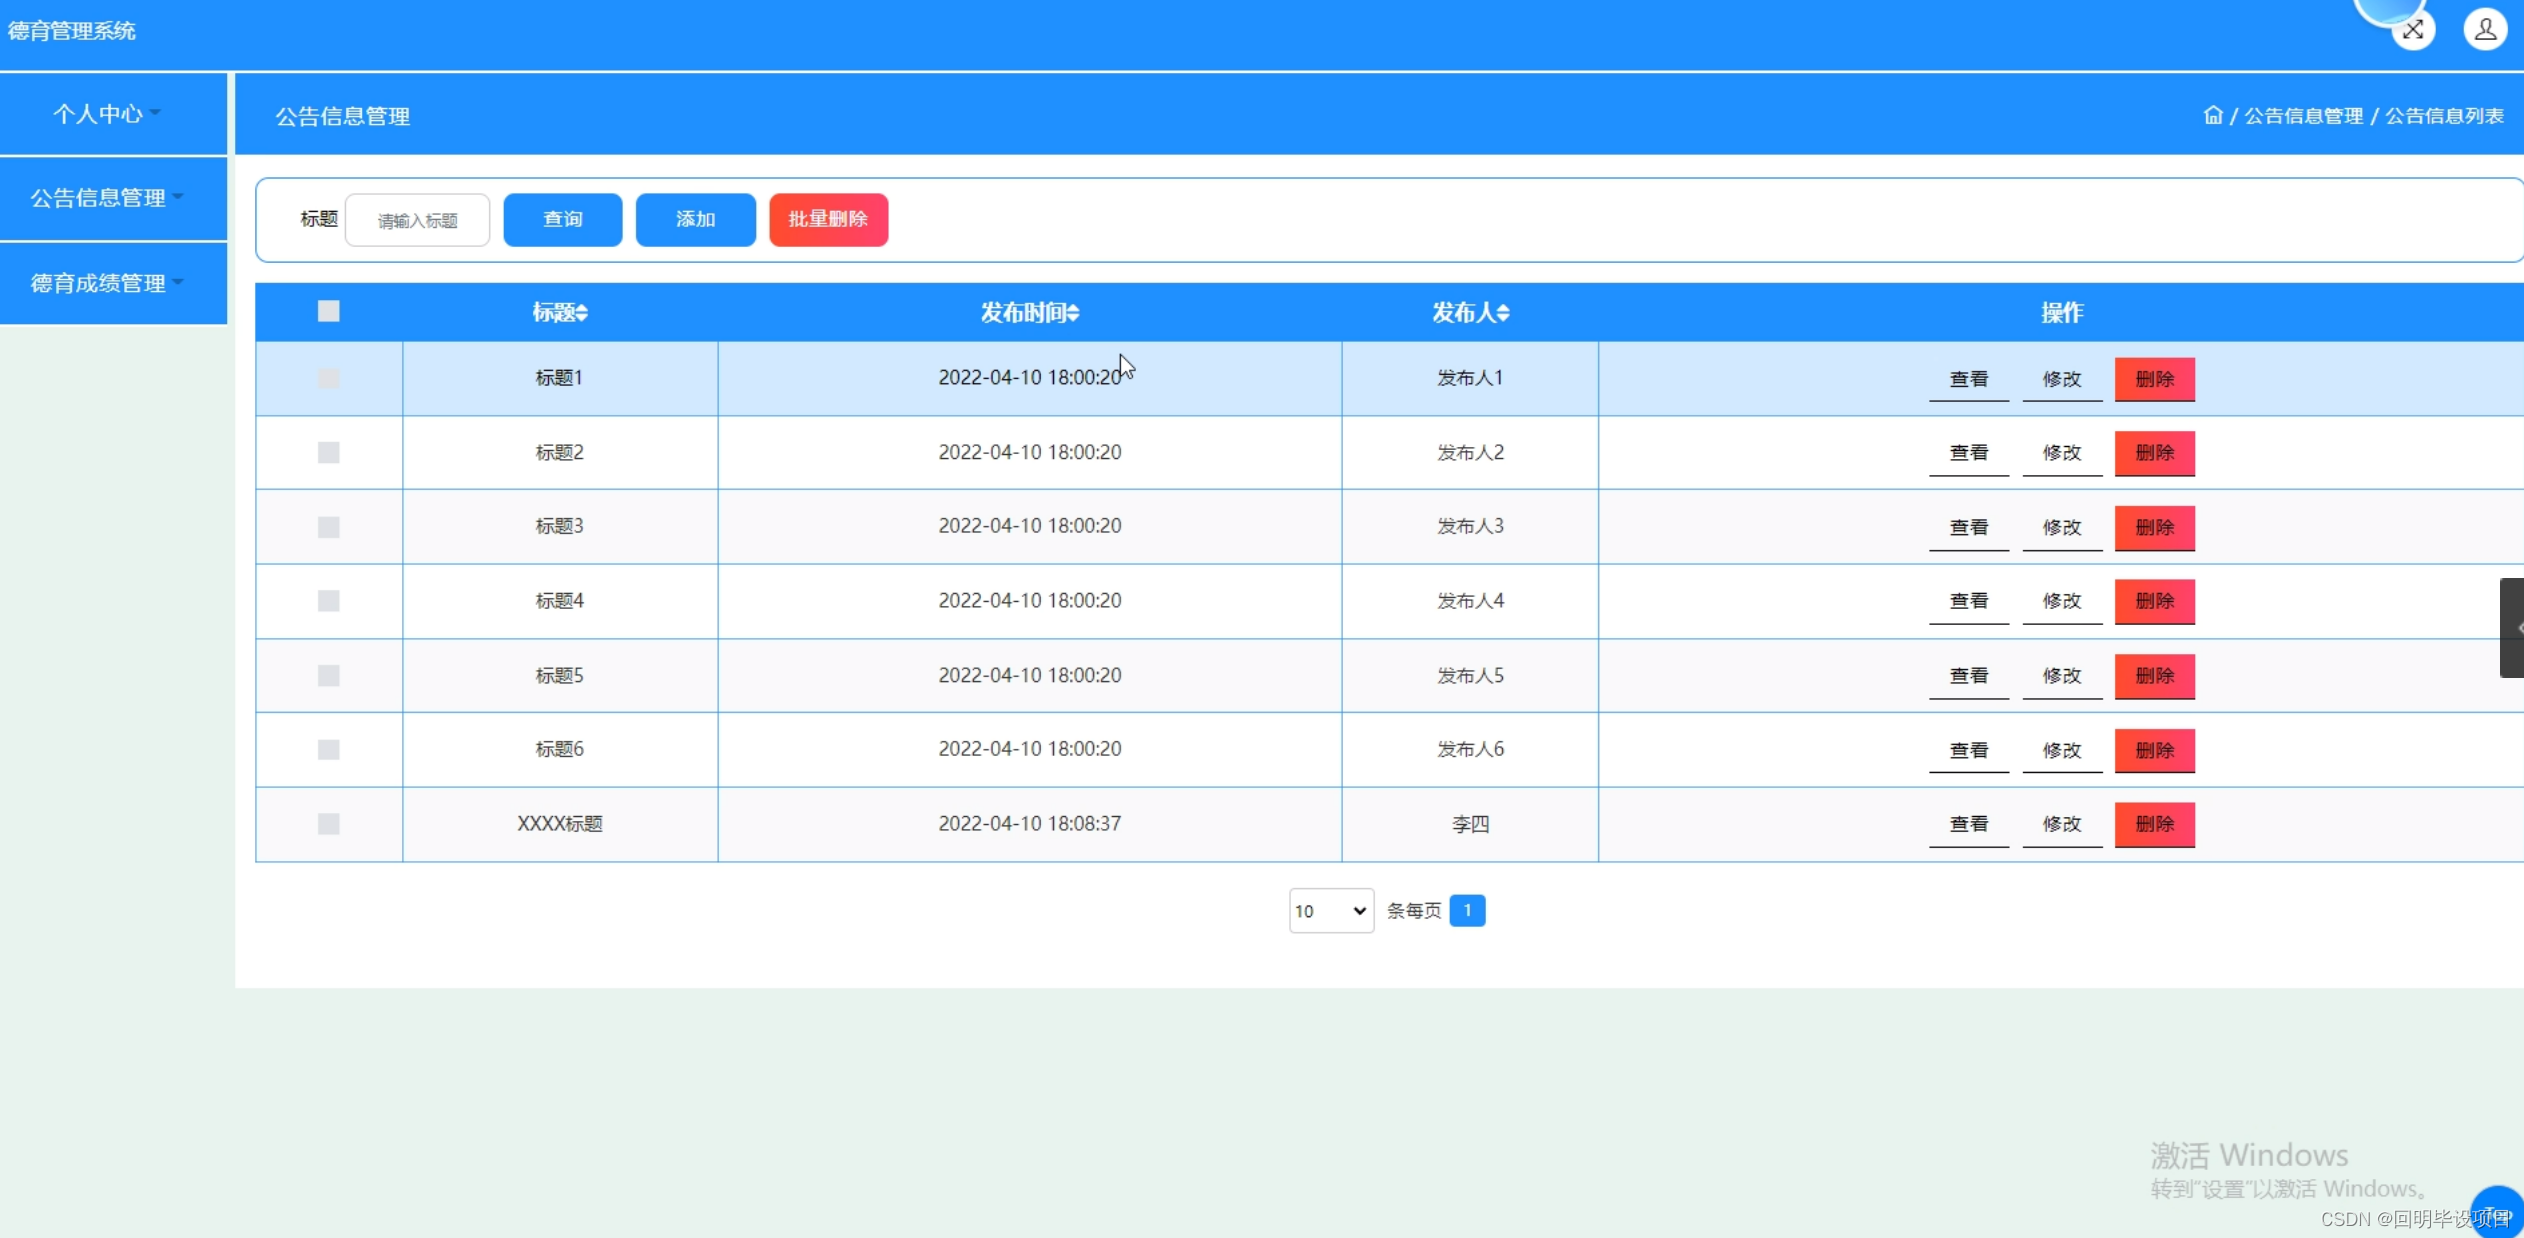
Task: Check the select-all checkbox in table header
Action: [x=328, y=311]
